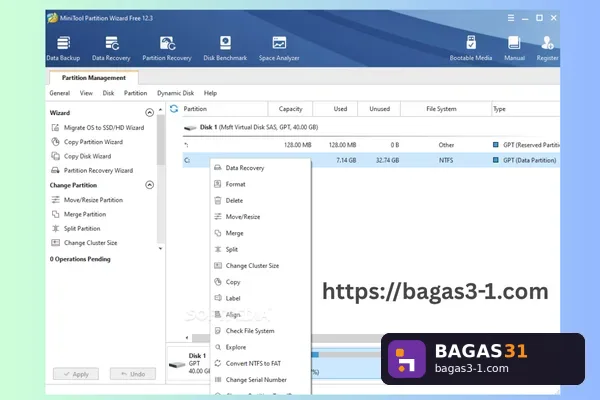Select Change Serial Number in the context menu
Screen dimensions: 600x400
260,380
